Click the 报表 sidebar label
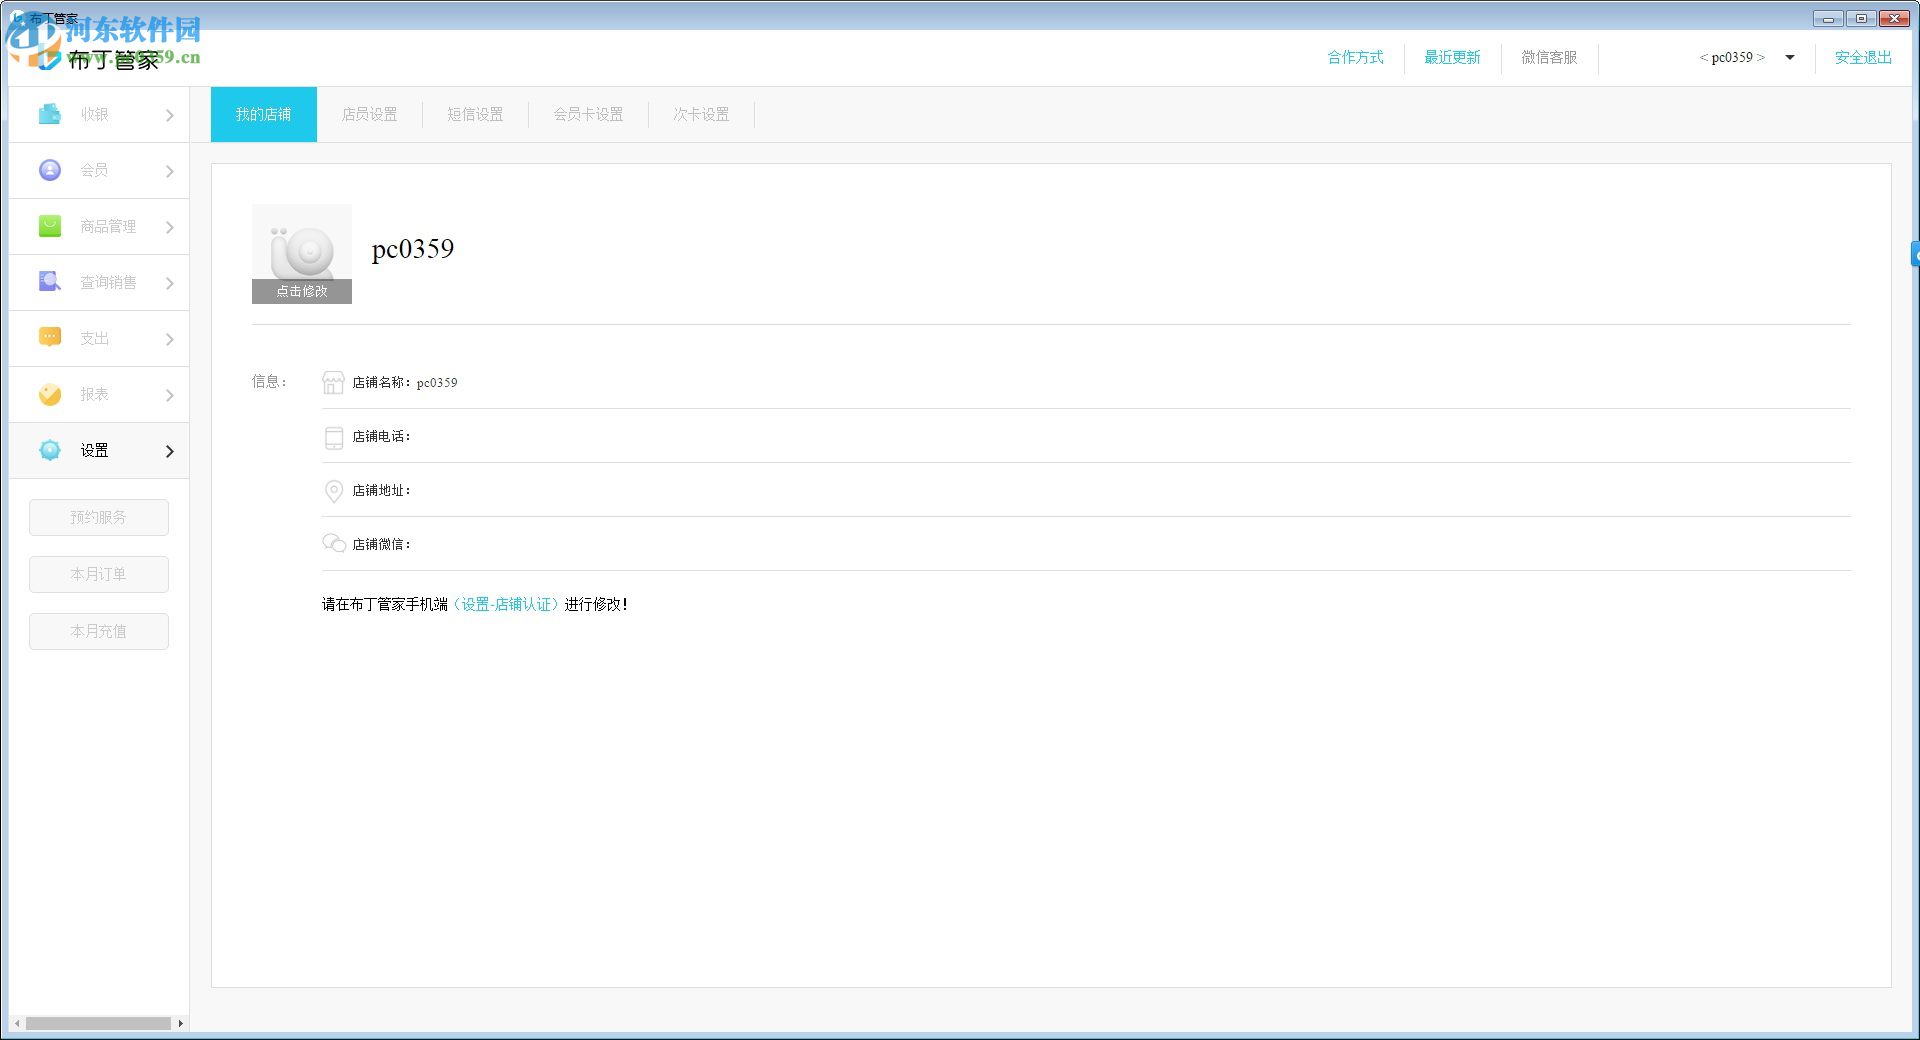 point(95,395)
